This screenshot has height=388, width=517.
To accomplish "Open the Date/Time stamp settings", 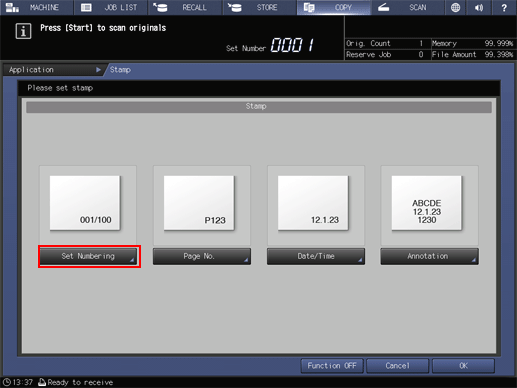I will coord(316,256).
